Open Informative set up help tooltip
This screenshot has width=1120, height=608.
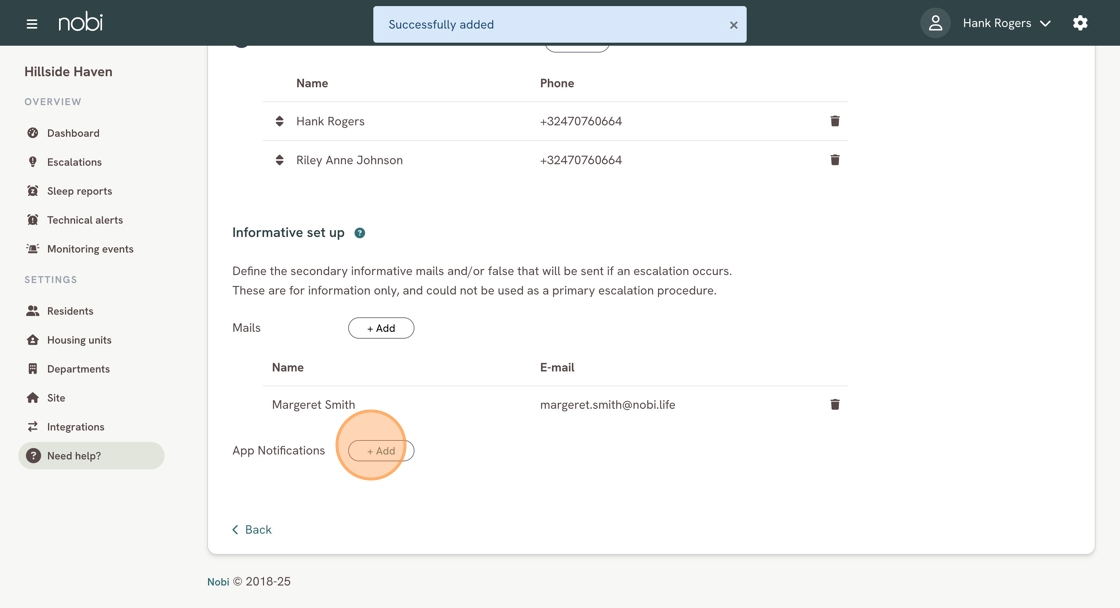360,233
